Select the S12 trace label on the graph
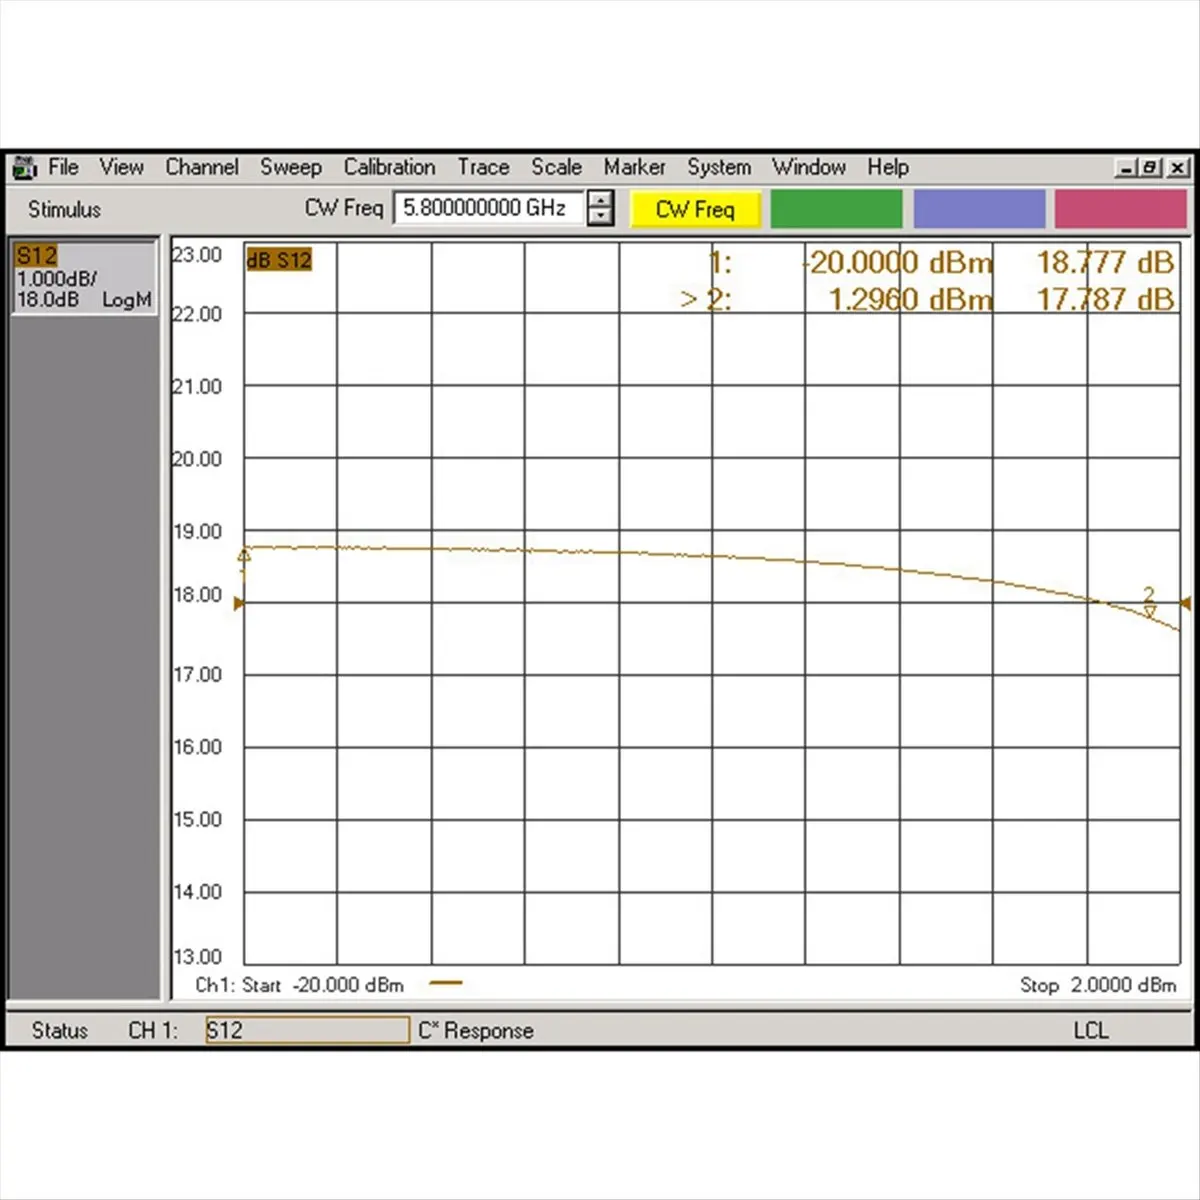This screenshot has height=1200, width=1200. coord(278,259)
